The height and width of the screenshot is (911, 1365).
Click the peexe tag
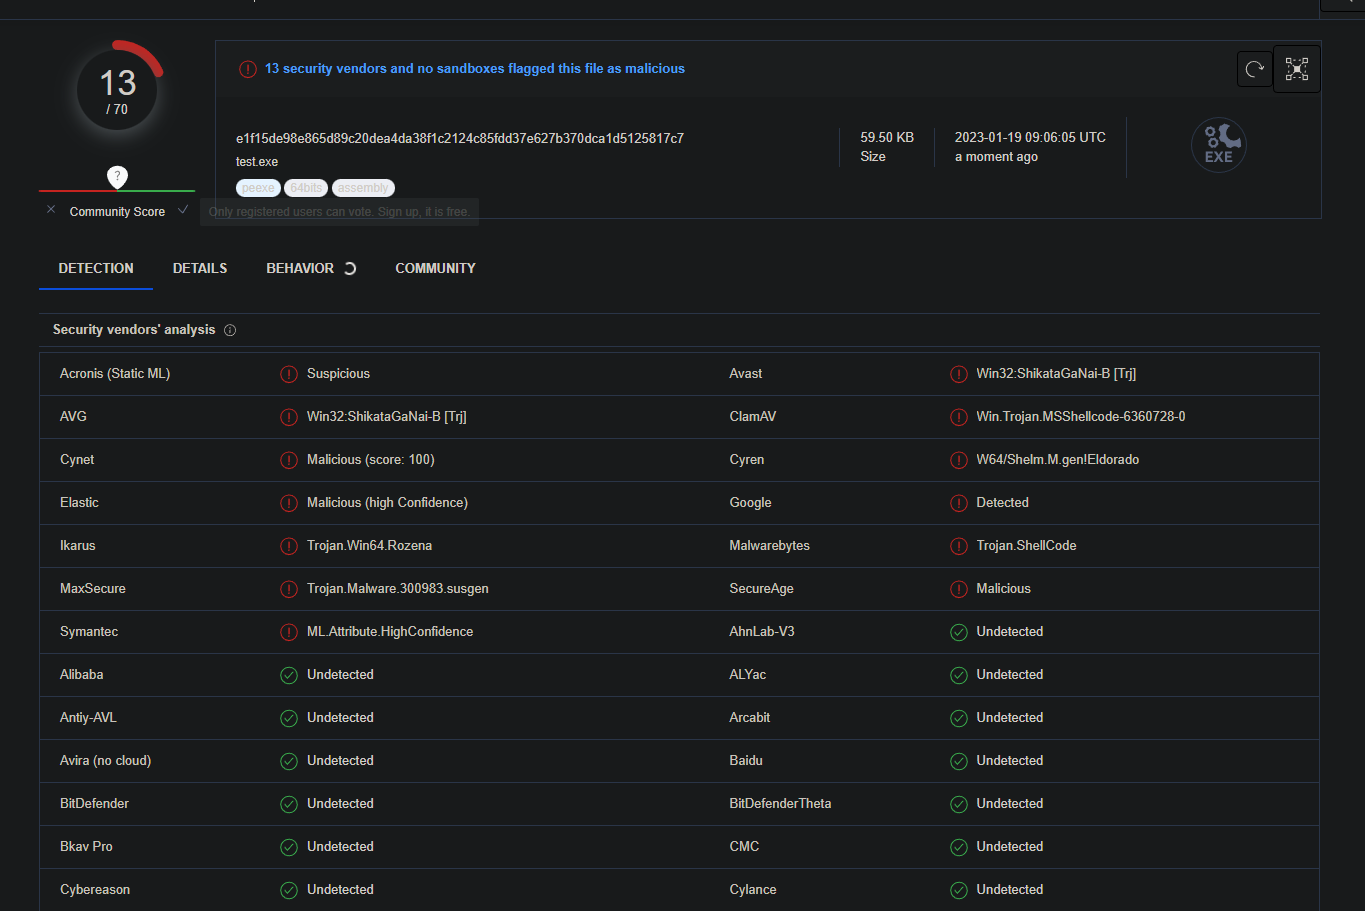(258, 188)
